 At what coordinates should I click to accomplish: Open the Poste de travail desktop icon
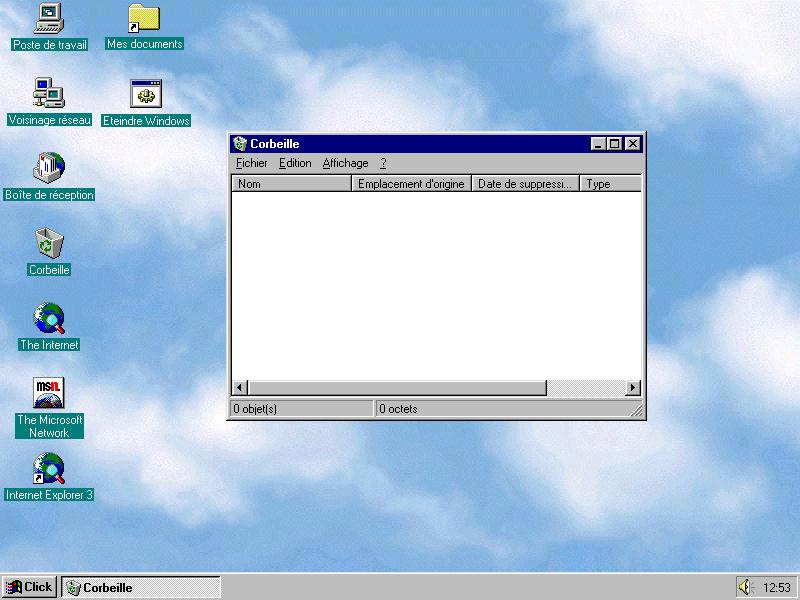click(x=49, y=19)
